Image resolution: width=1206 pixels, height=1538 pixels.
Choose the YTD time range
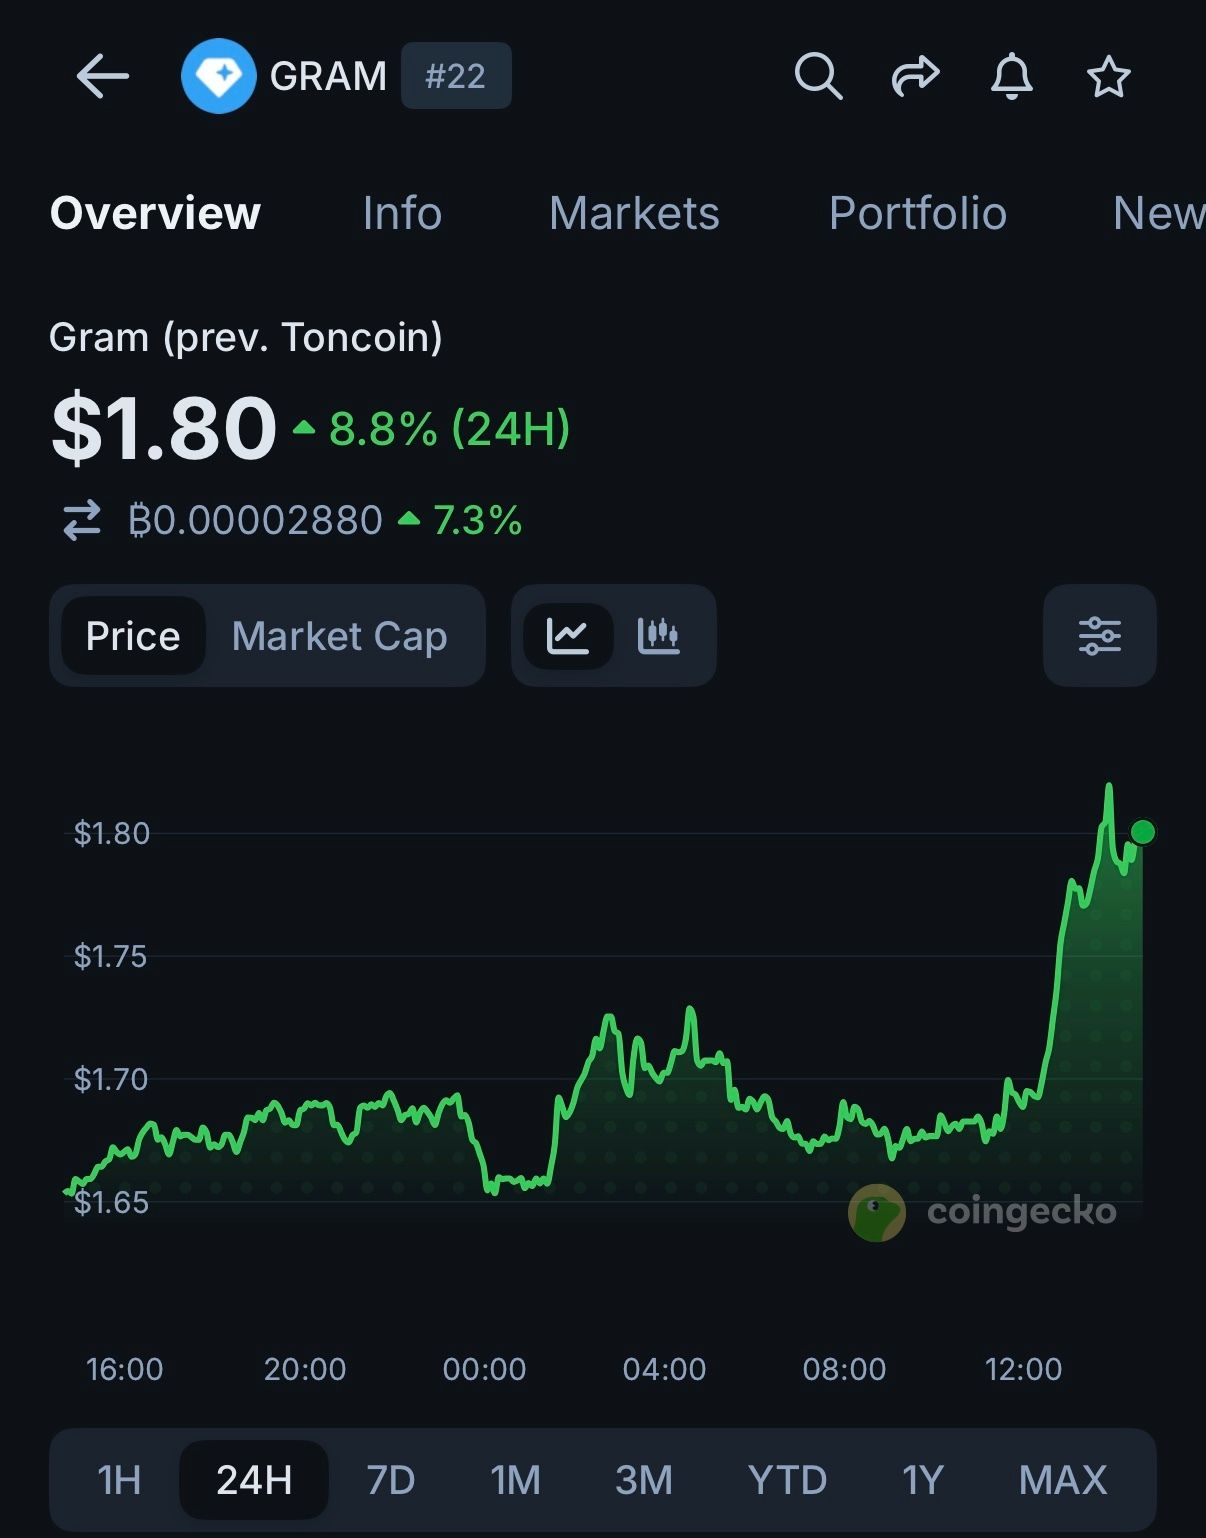tap(787, 1480)
